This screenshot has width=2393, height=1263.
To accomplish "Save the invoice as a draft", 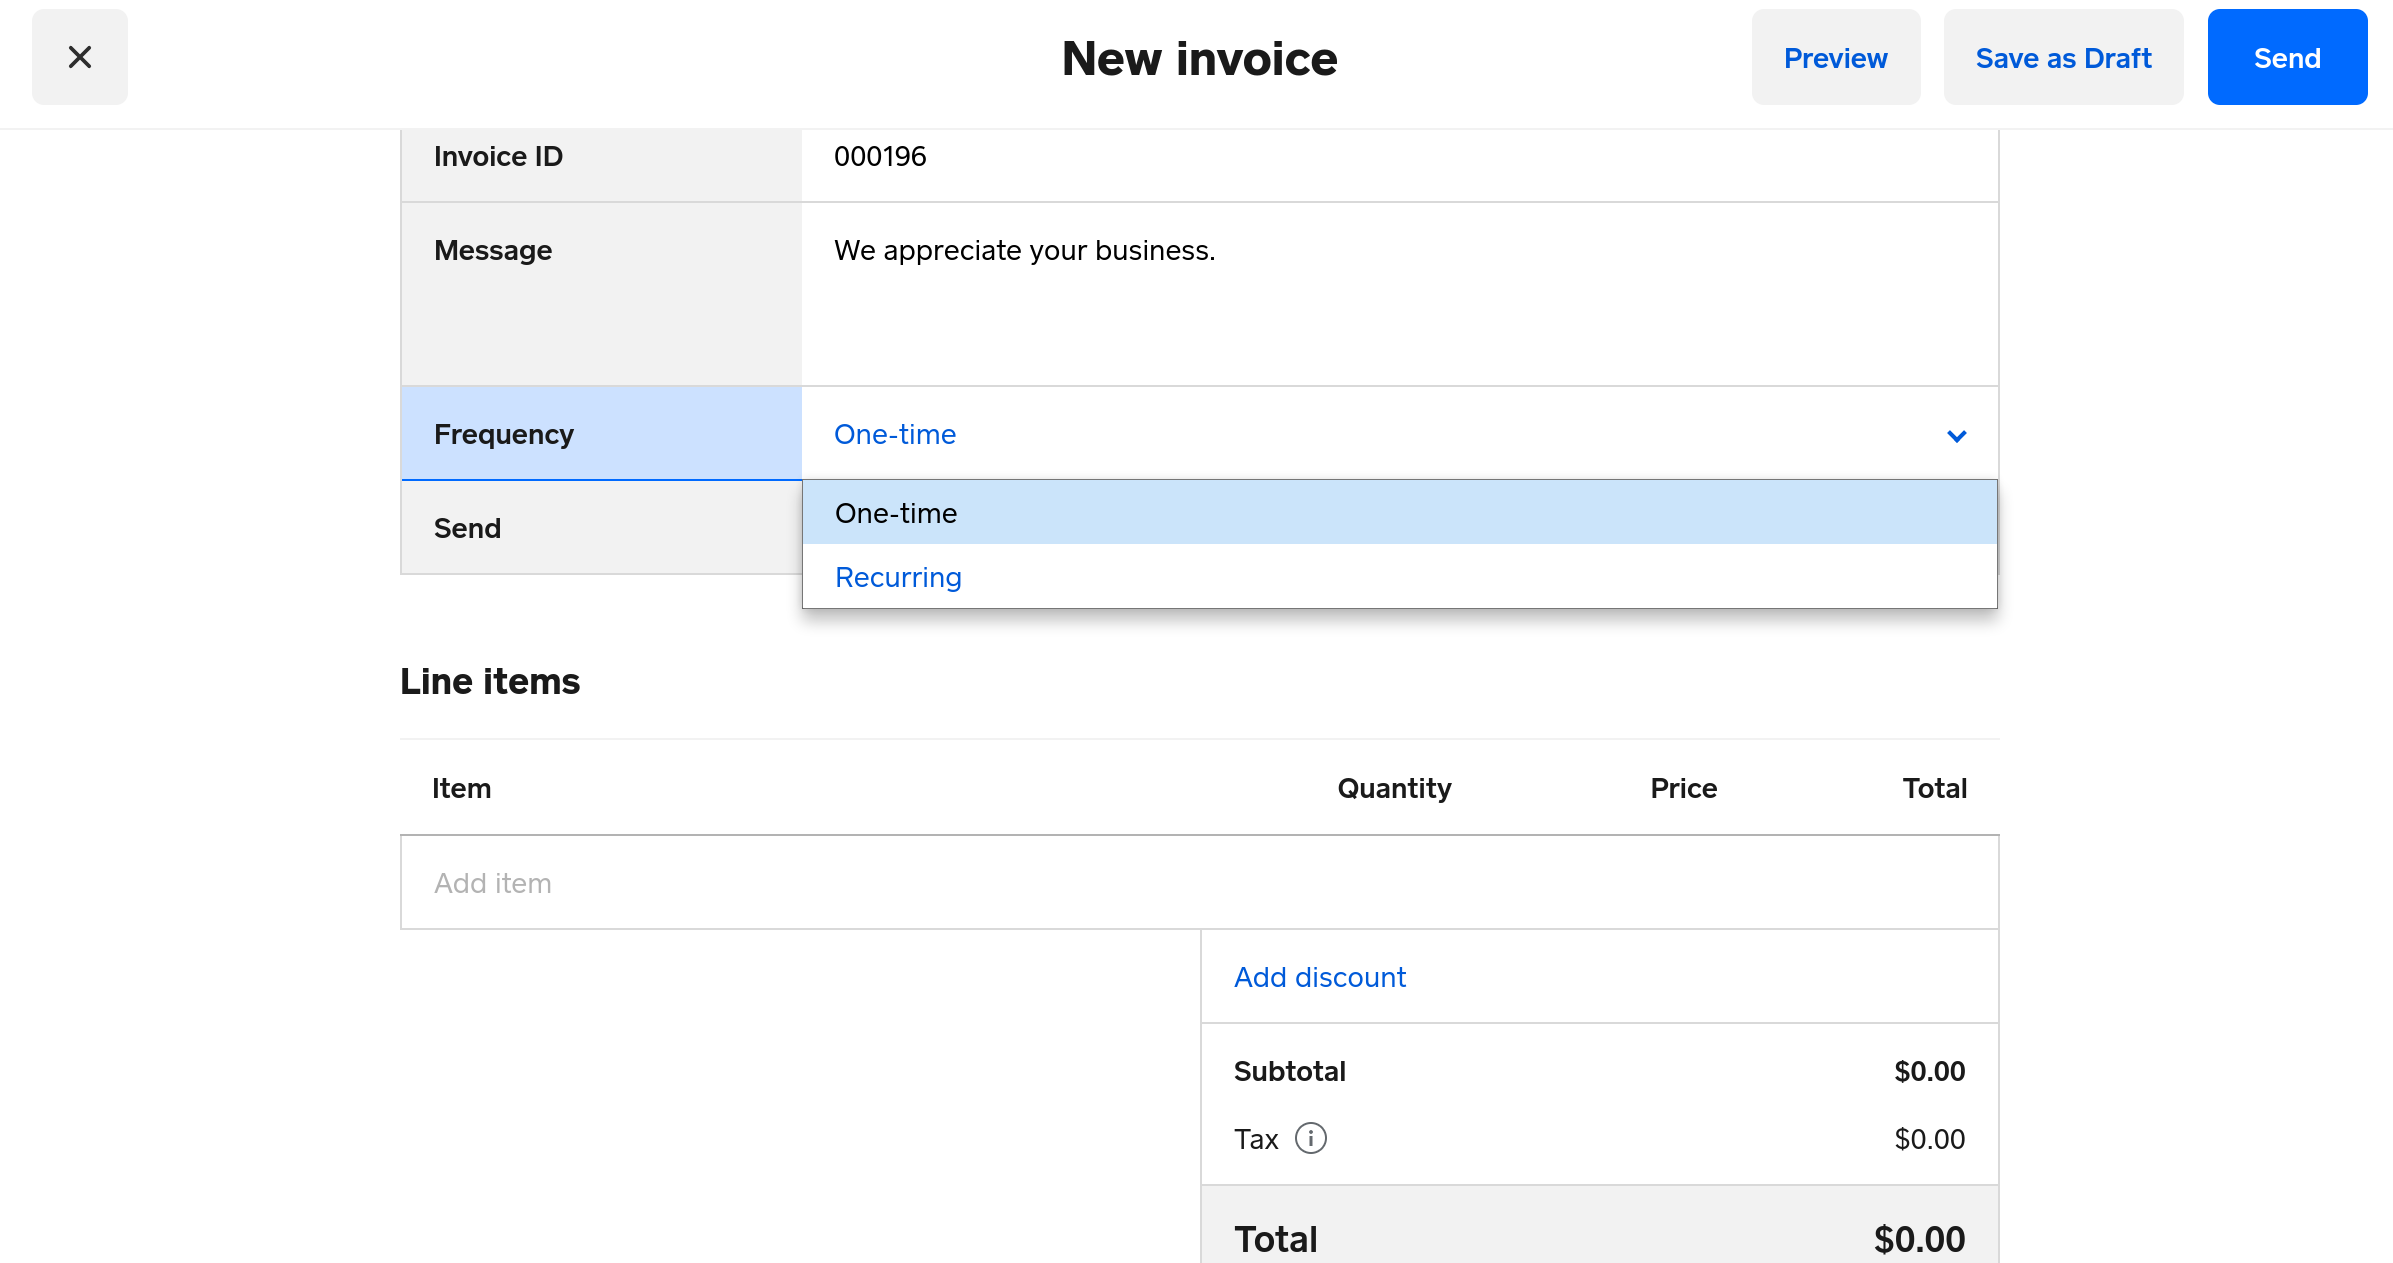I will pyautogui.click(x=2063, y=57).
